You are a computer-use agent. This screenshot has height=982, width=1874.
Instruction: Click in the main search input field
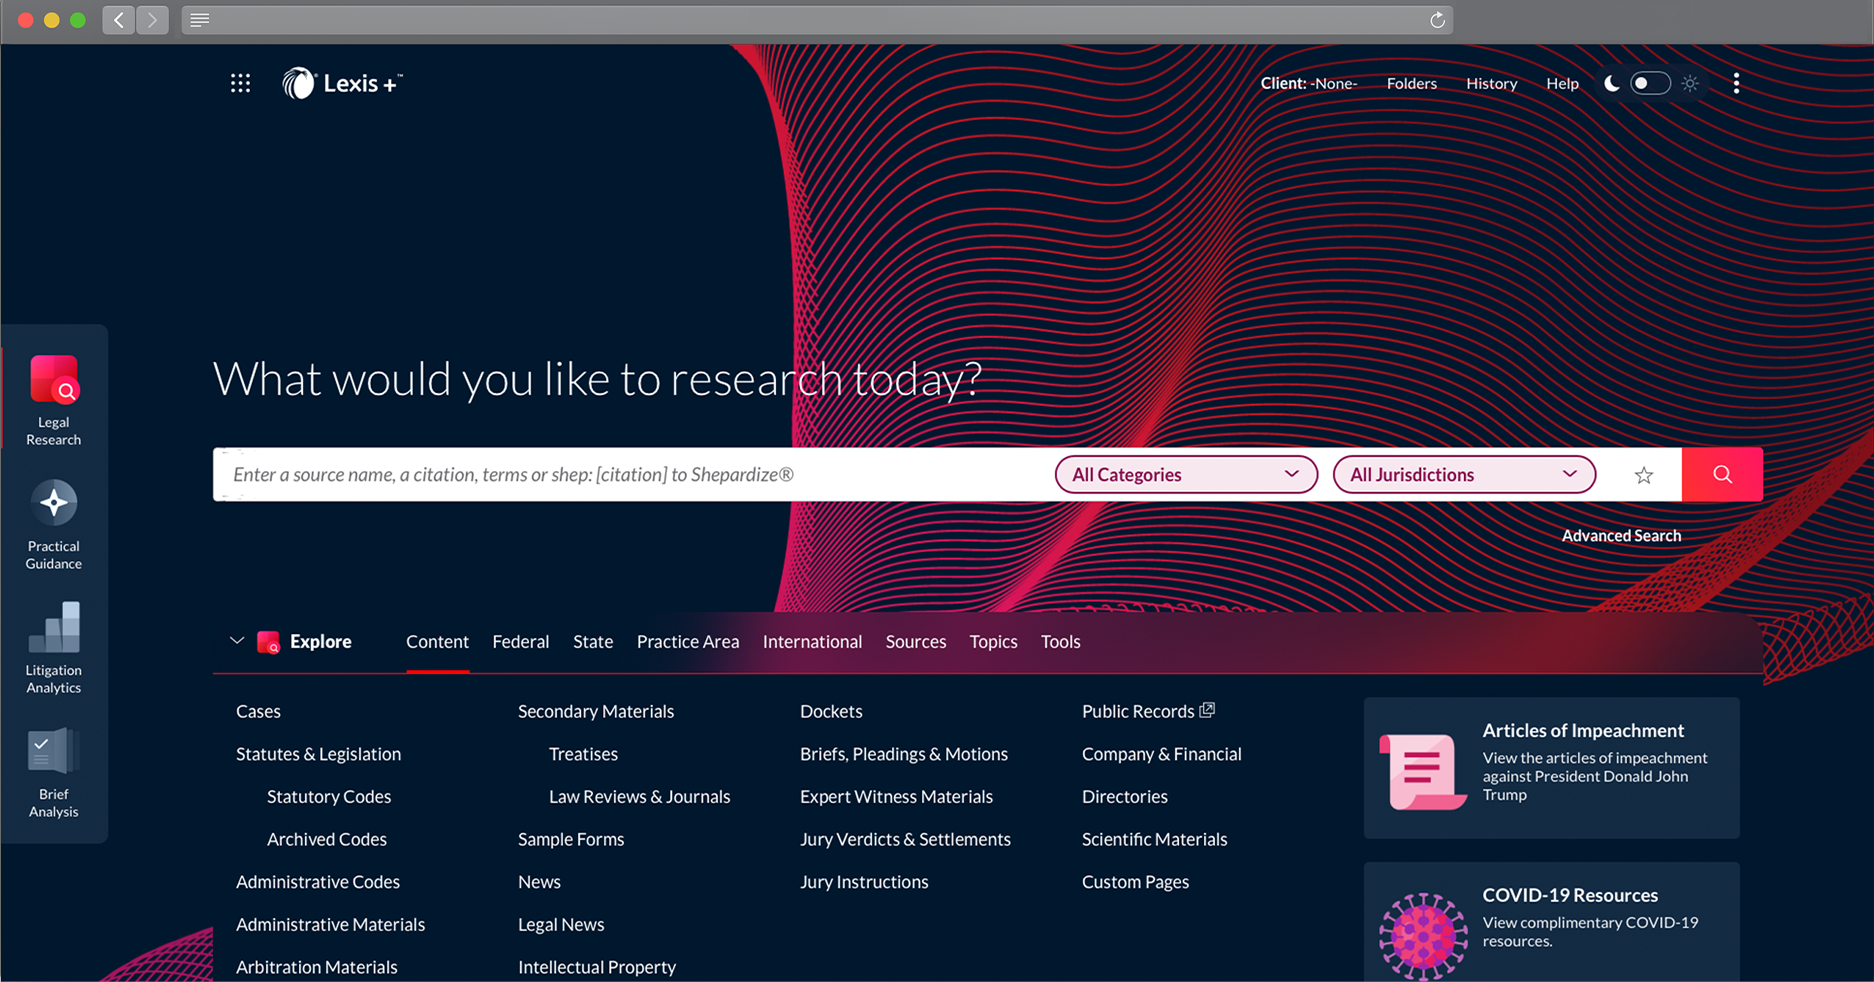(632, 474)
